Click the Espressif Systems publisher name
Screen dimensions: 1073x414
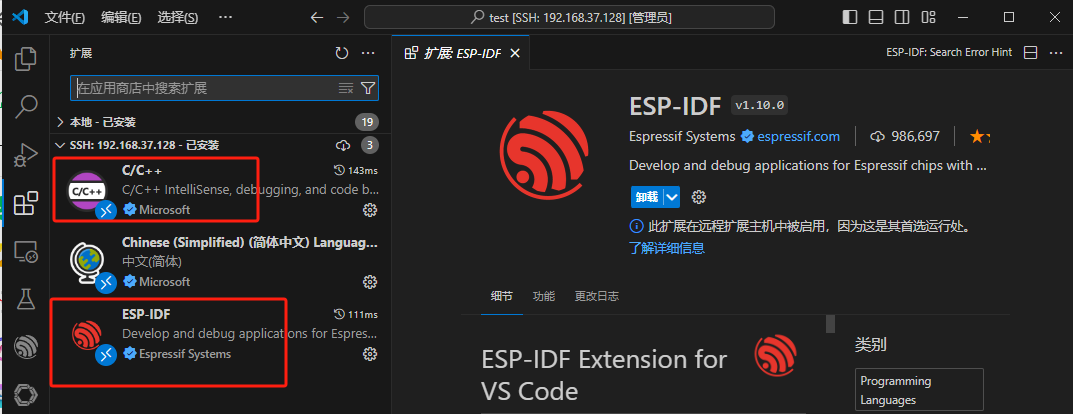click(x=682, y=136)
